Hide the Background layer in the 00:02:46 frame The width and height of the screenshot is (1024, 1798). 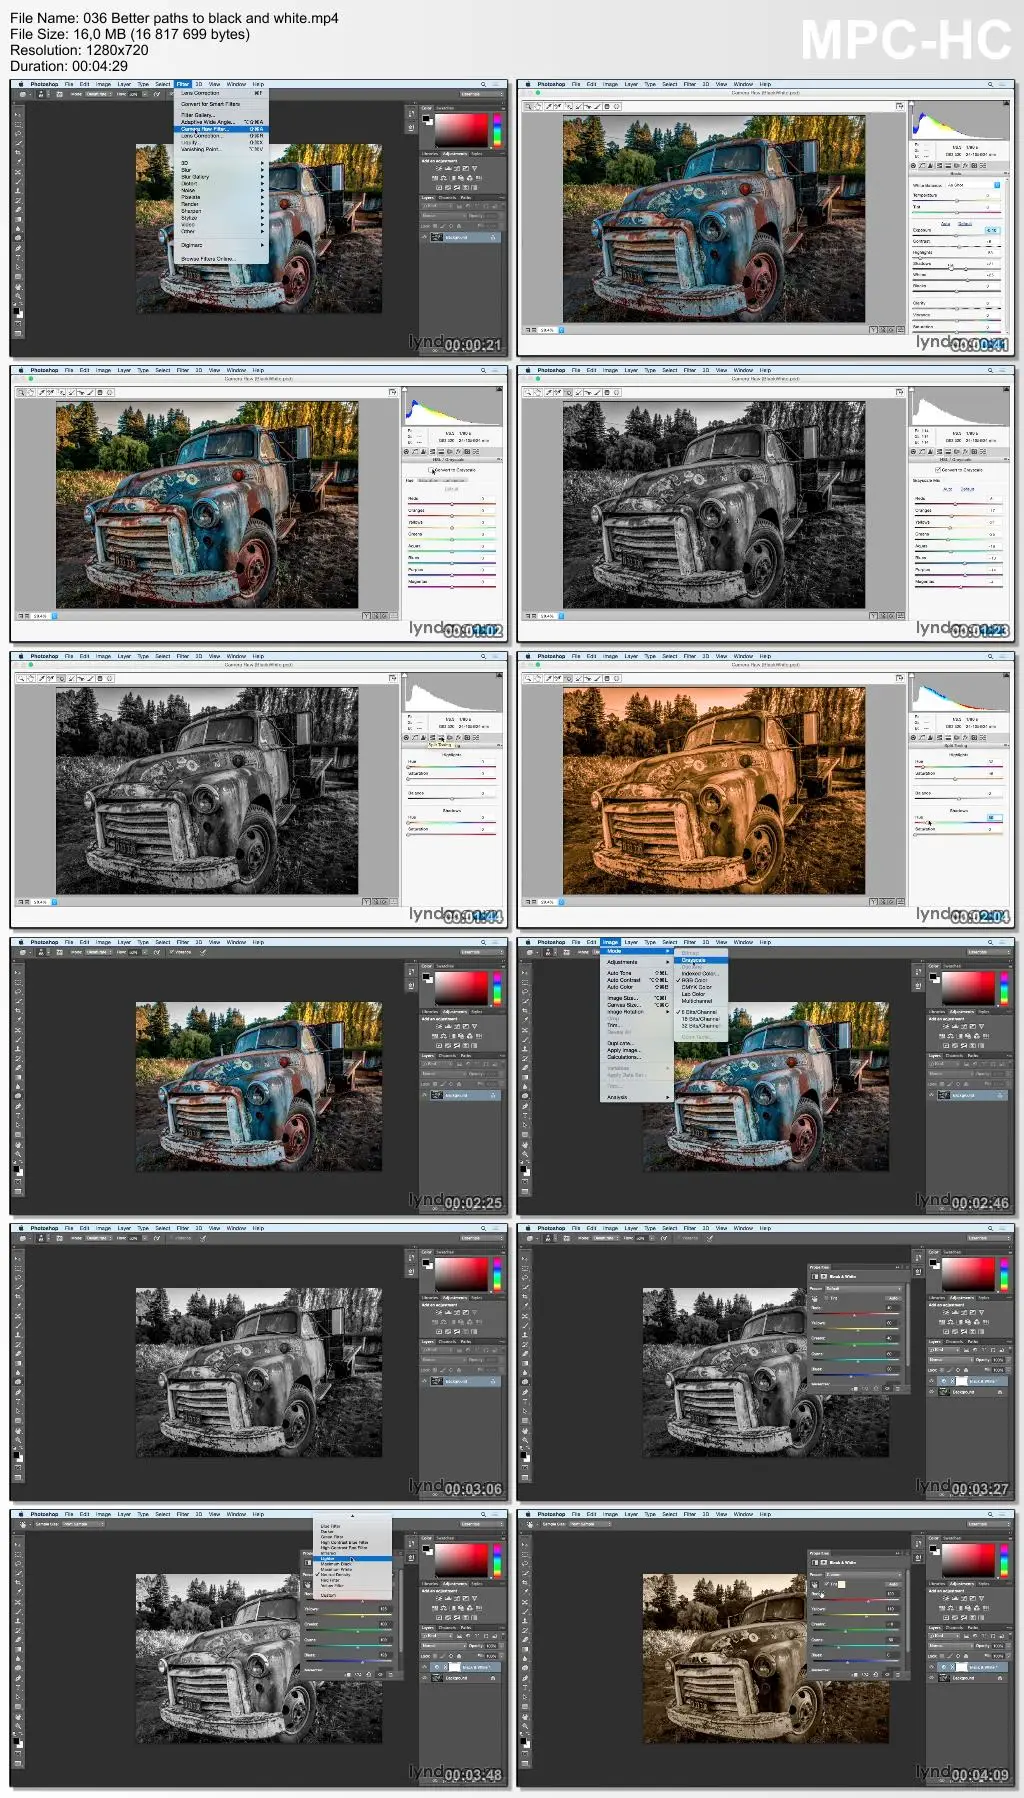click(932, 1096)
